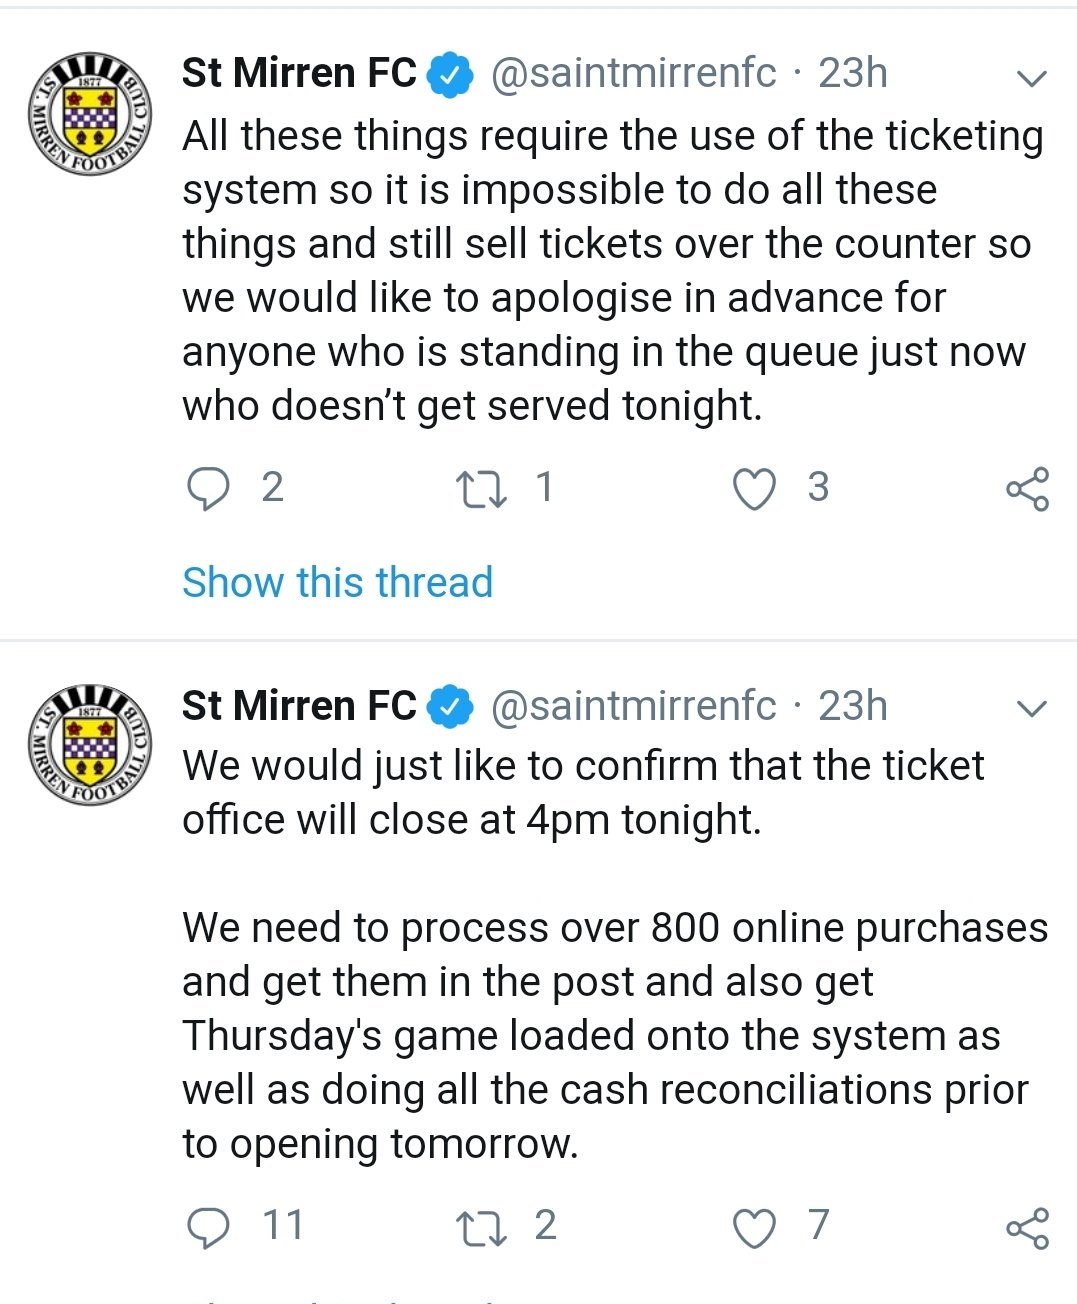
Task: Open St Mirren FC name on first tweet
Action: click(299, 73)
